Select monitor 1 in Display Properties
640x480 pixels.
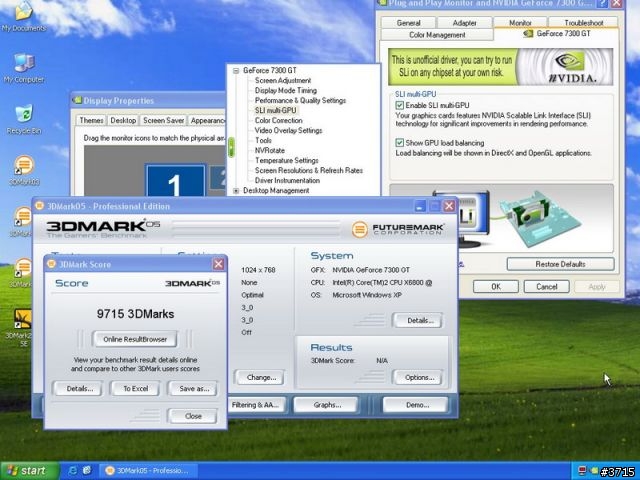click(x=175, y=180)
